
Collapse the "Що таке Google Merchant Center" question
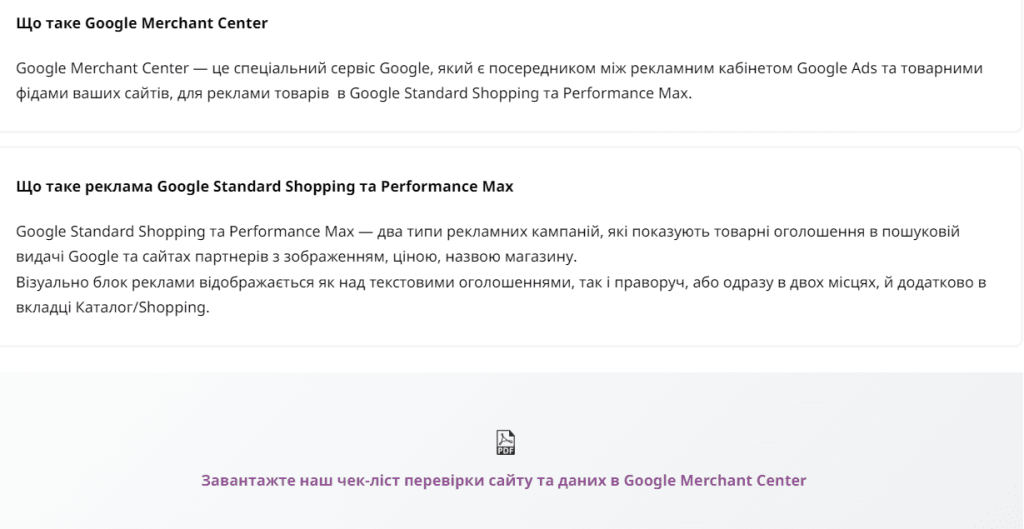click(x=142, y=23)
